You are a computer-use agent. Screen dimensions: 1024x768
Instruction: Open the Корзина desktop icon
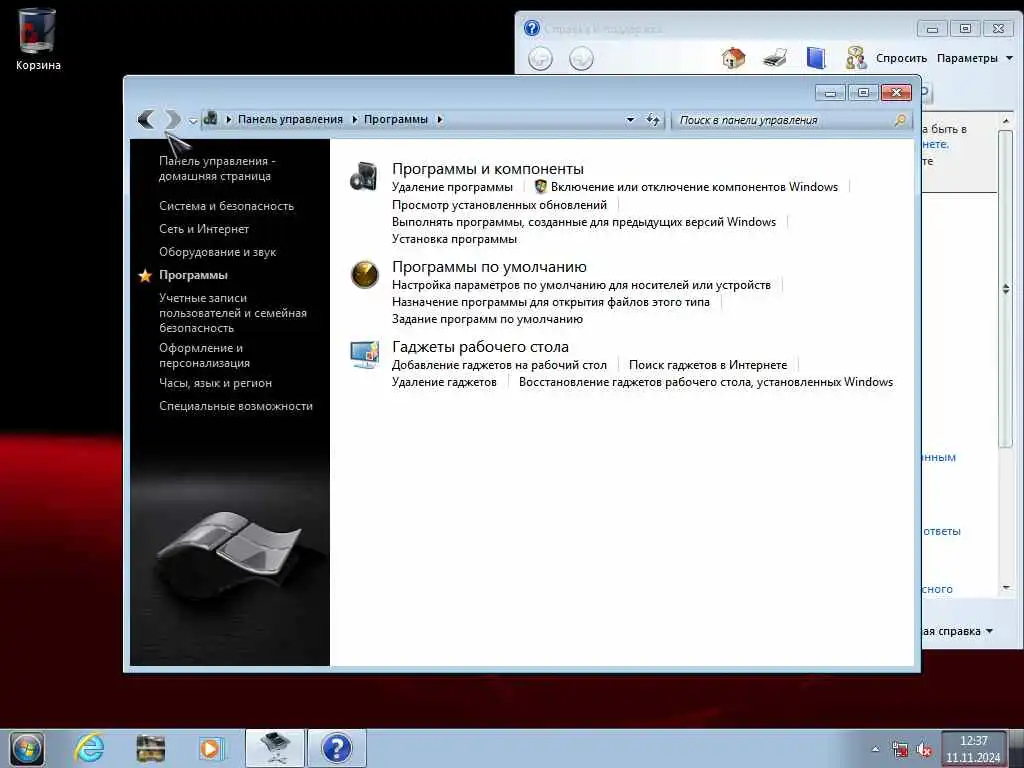click(38, 39)
